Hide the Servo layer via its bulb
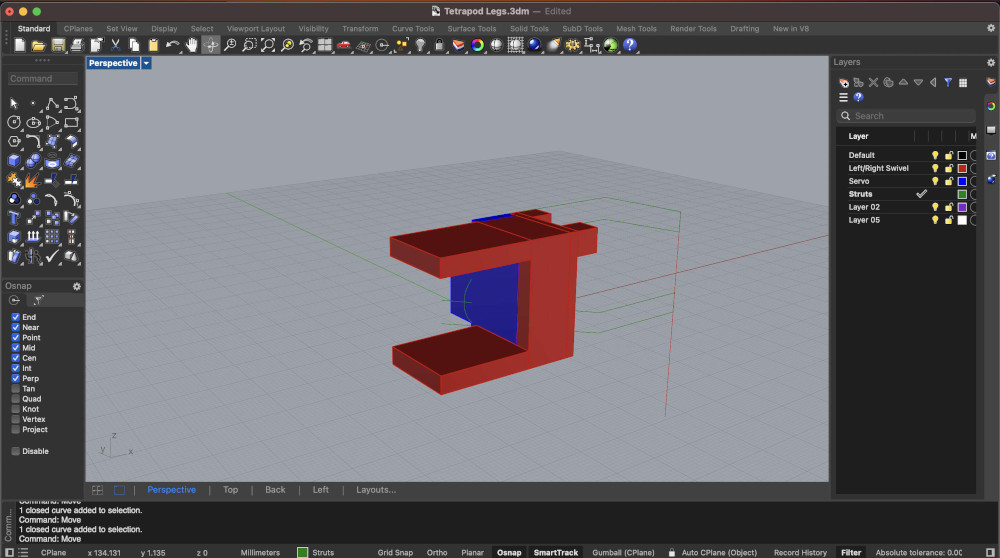 (x=935, y=181)
